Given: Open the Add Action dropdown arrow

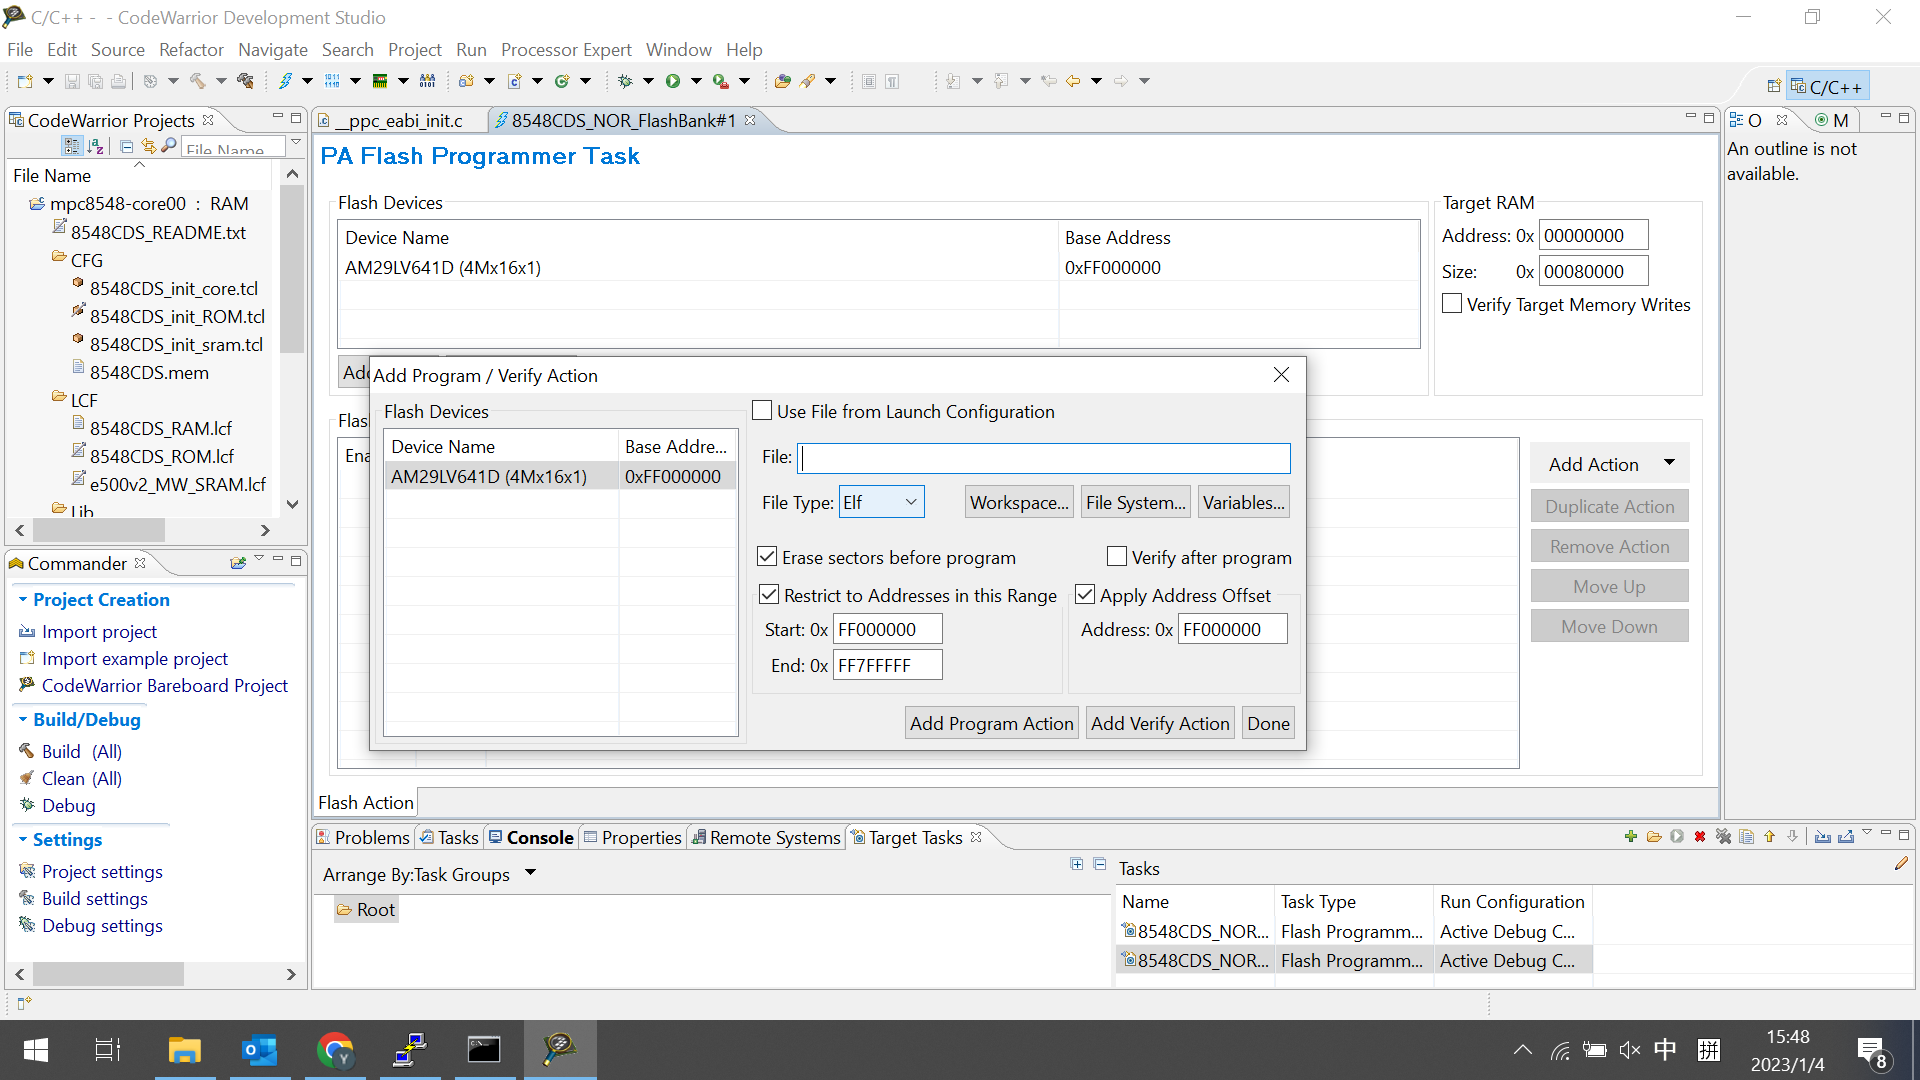Looking at the screenshot, I should pos(1669,463).
